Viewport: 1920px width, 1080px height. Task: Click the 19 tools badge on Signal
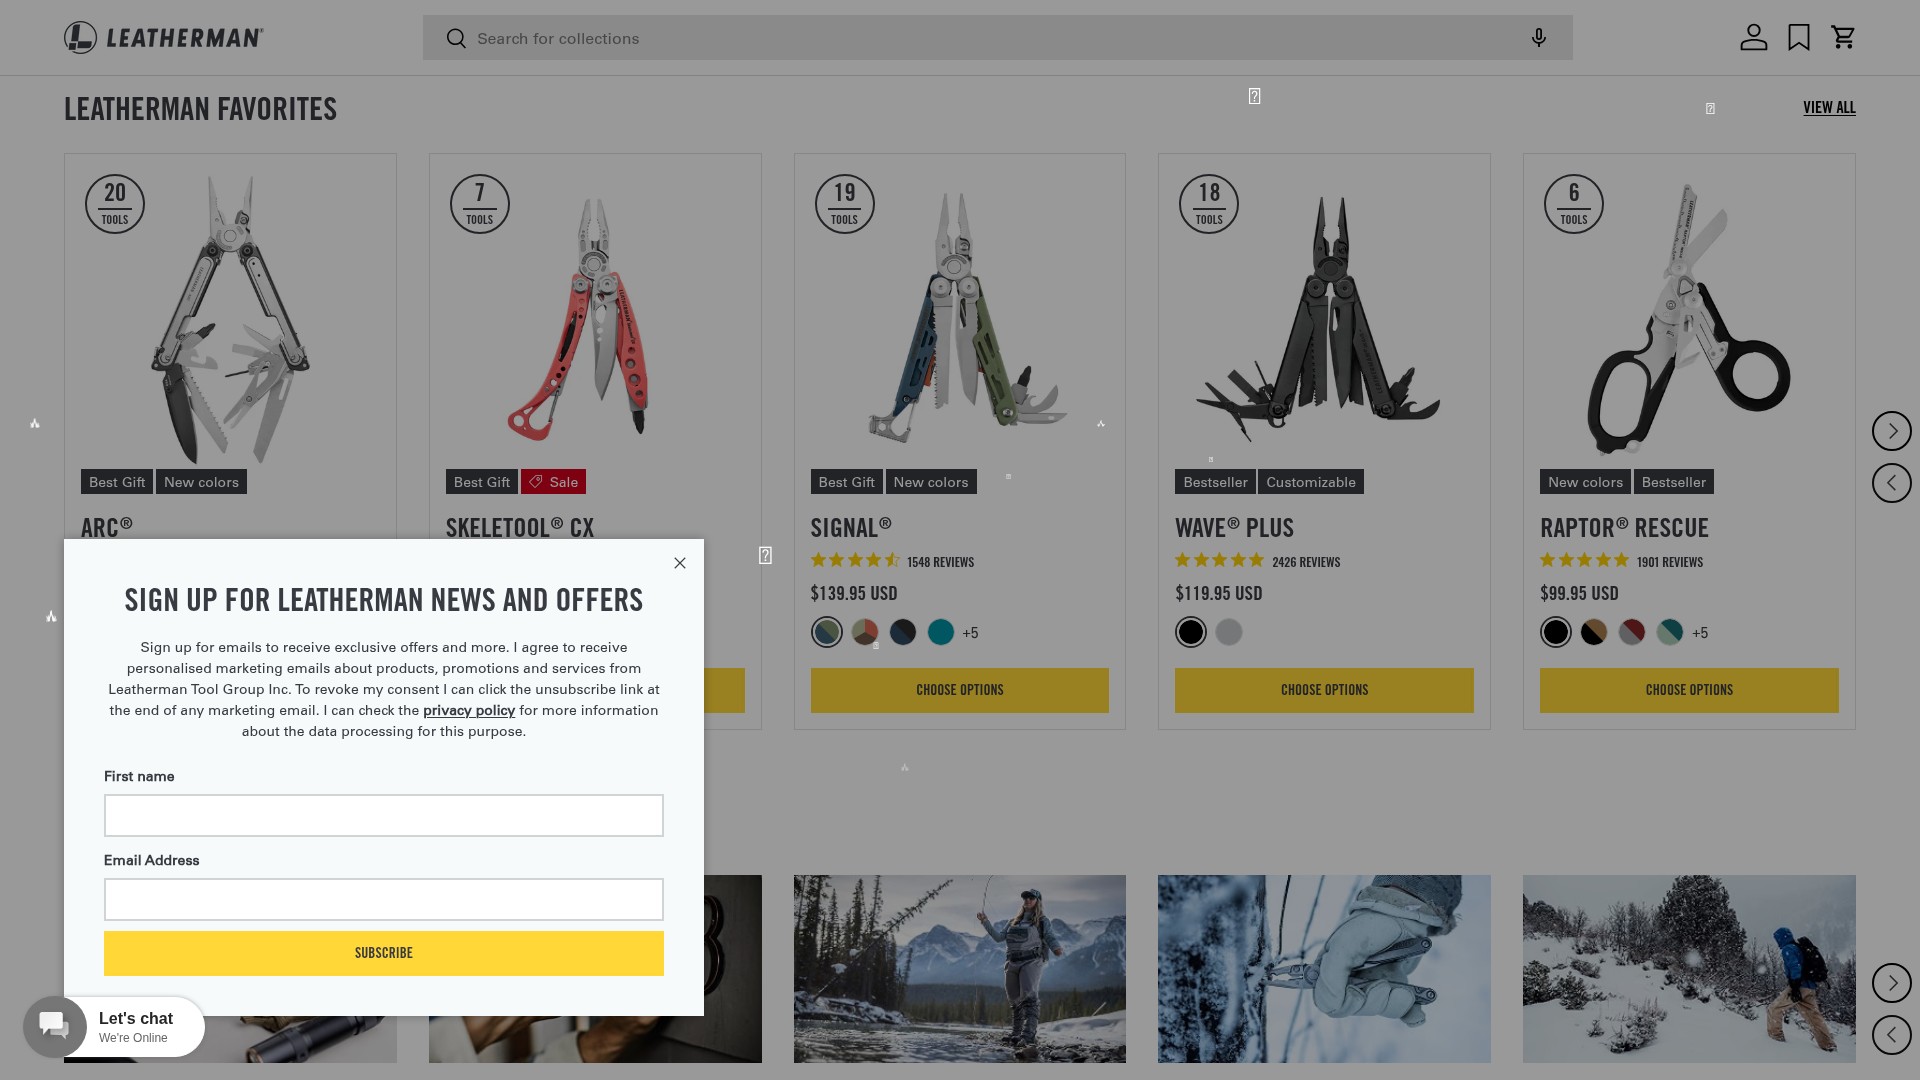point(845,204)
